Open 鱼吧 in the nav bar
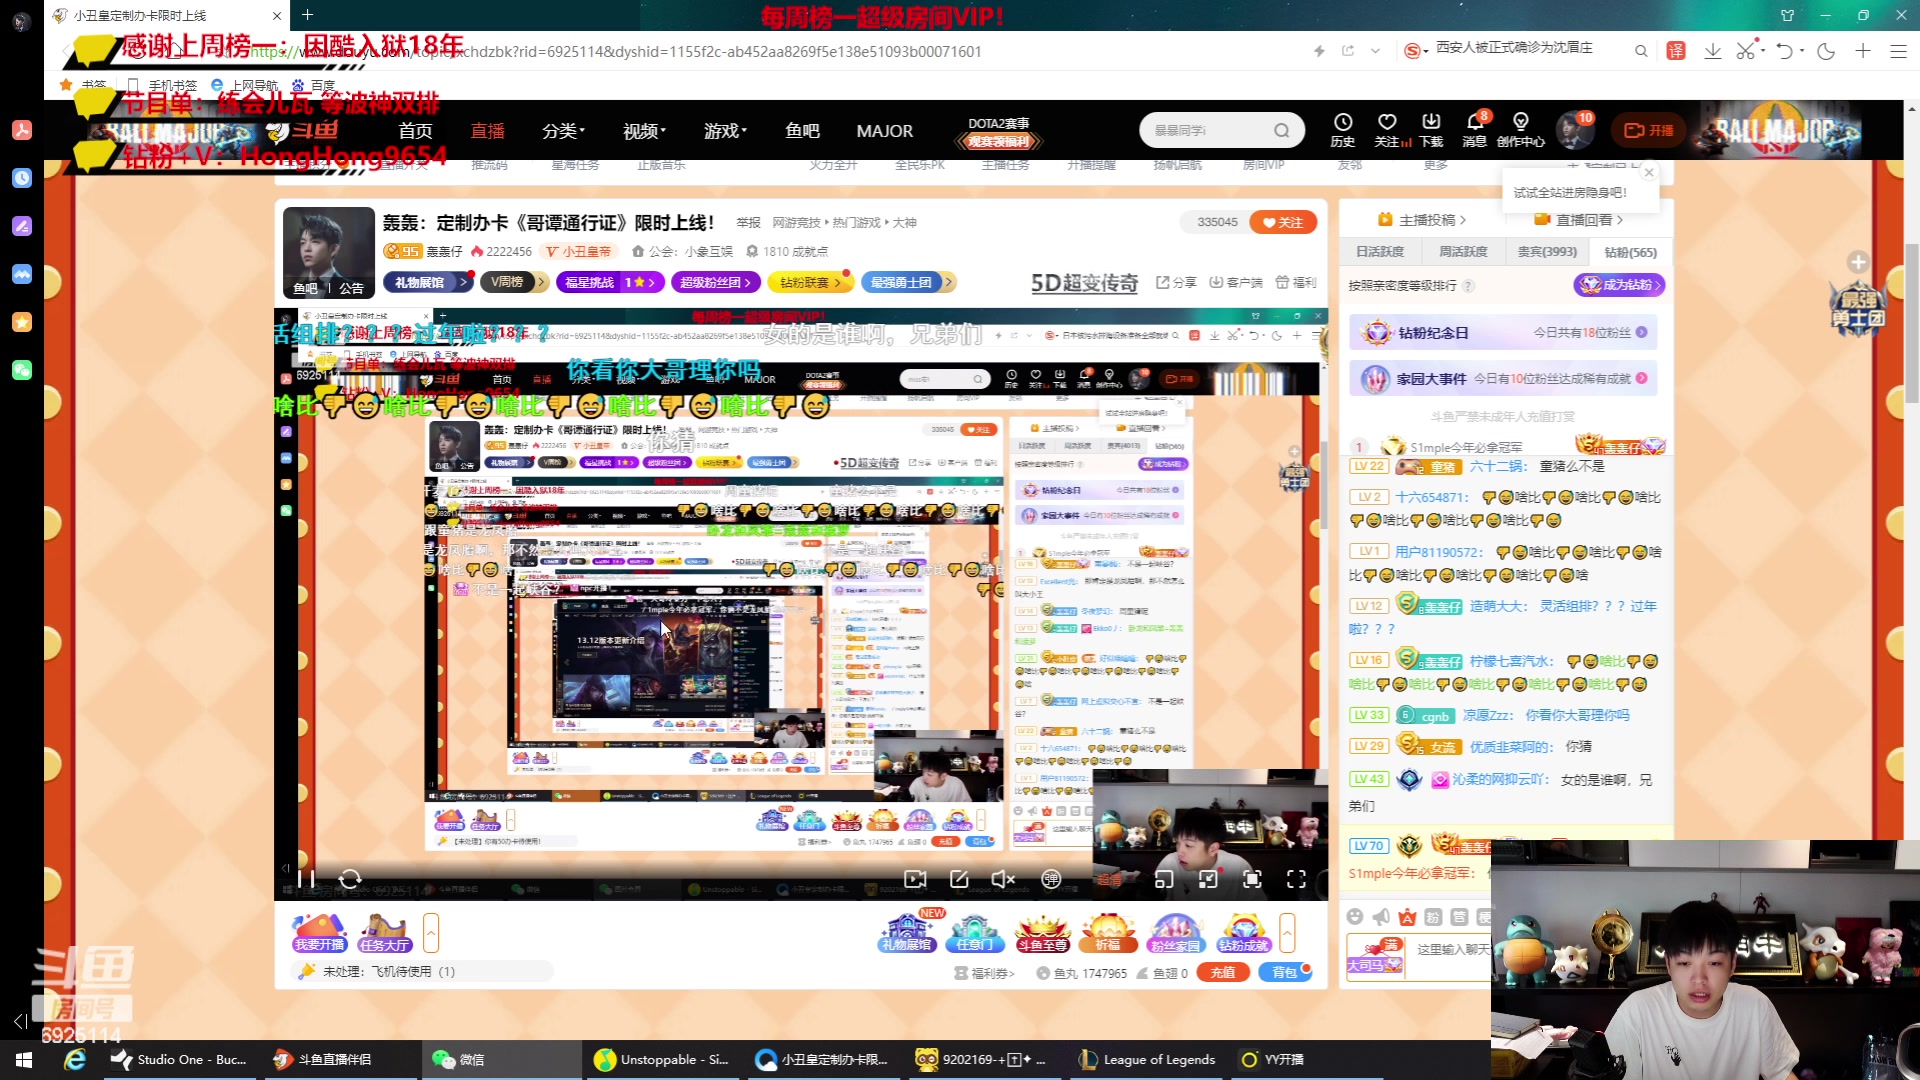 tap(802, 131)
